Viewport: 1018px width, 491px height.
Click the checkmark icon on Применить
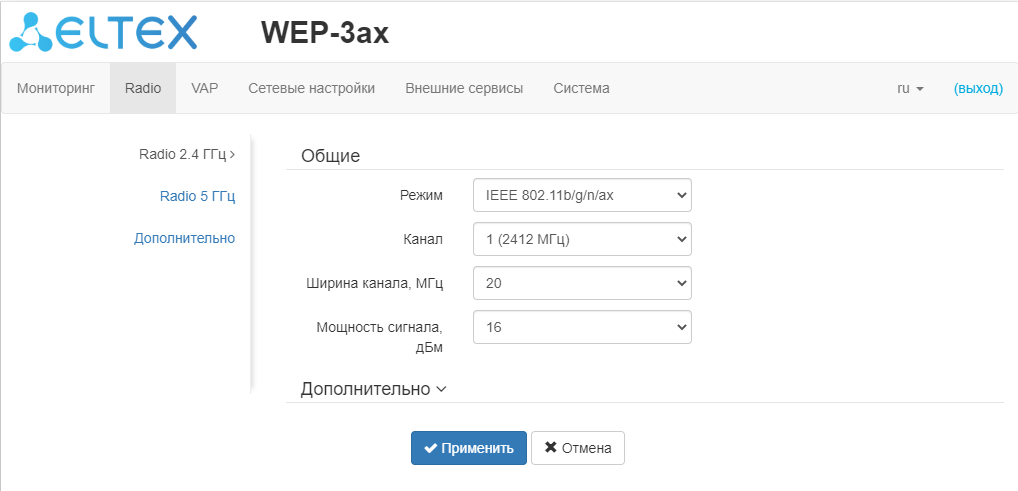(431, 448)
